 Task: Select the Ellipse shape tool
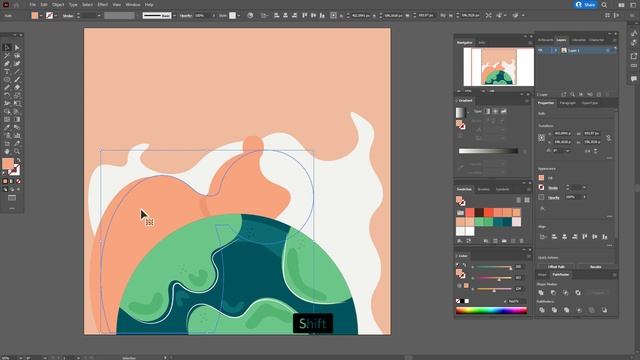point(7,80)
